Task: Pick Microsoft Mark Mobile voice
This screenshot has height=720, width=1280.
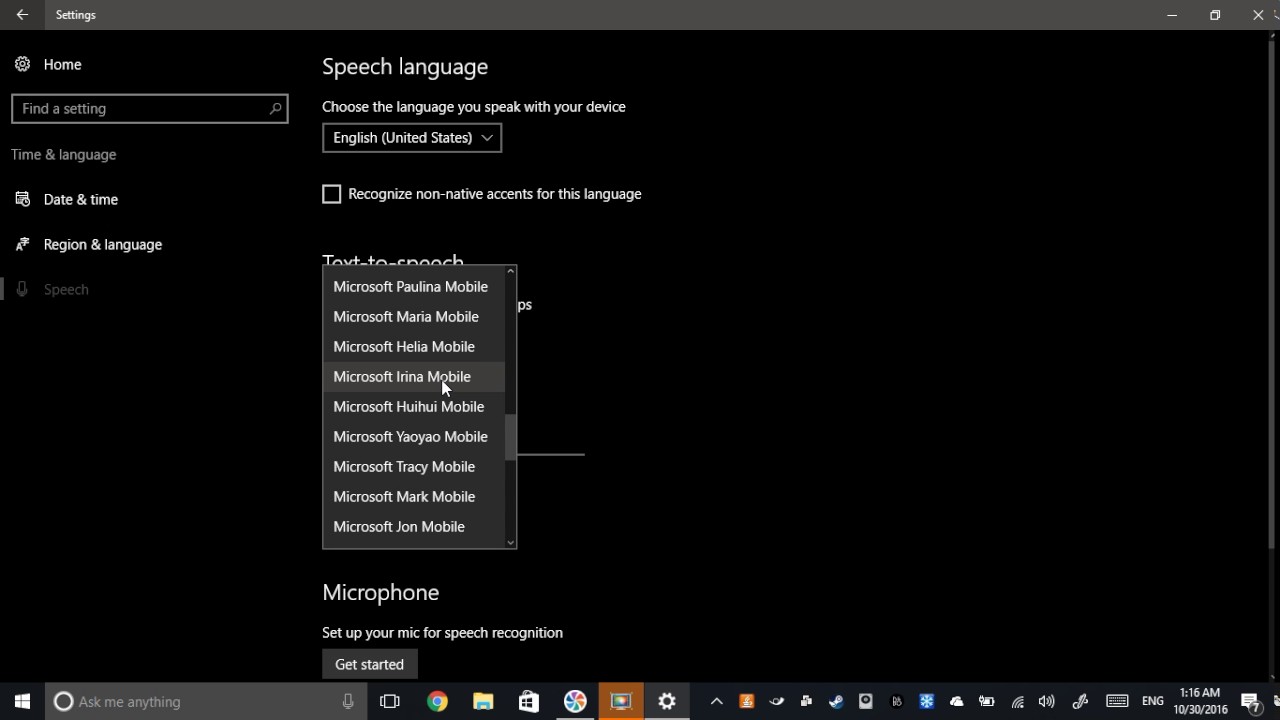Action: coord(414,497)
